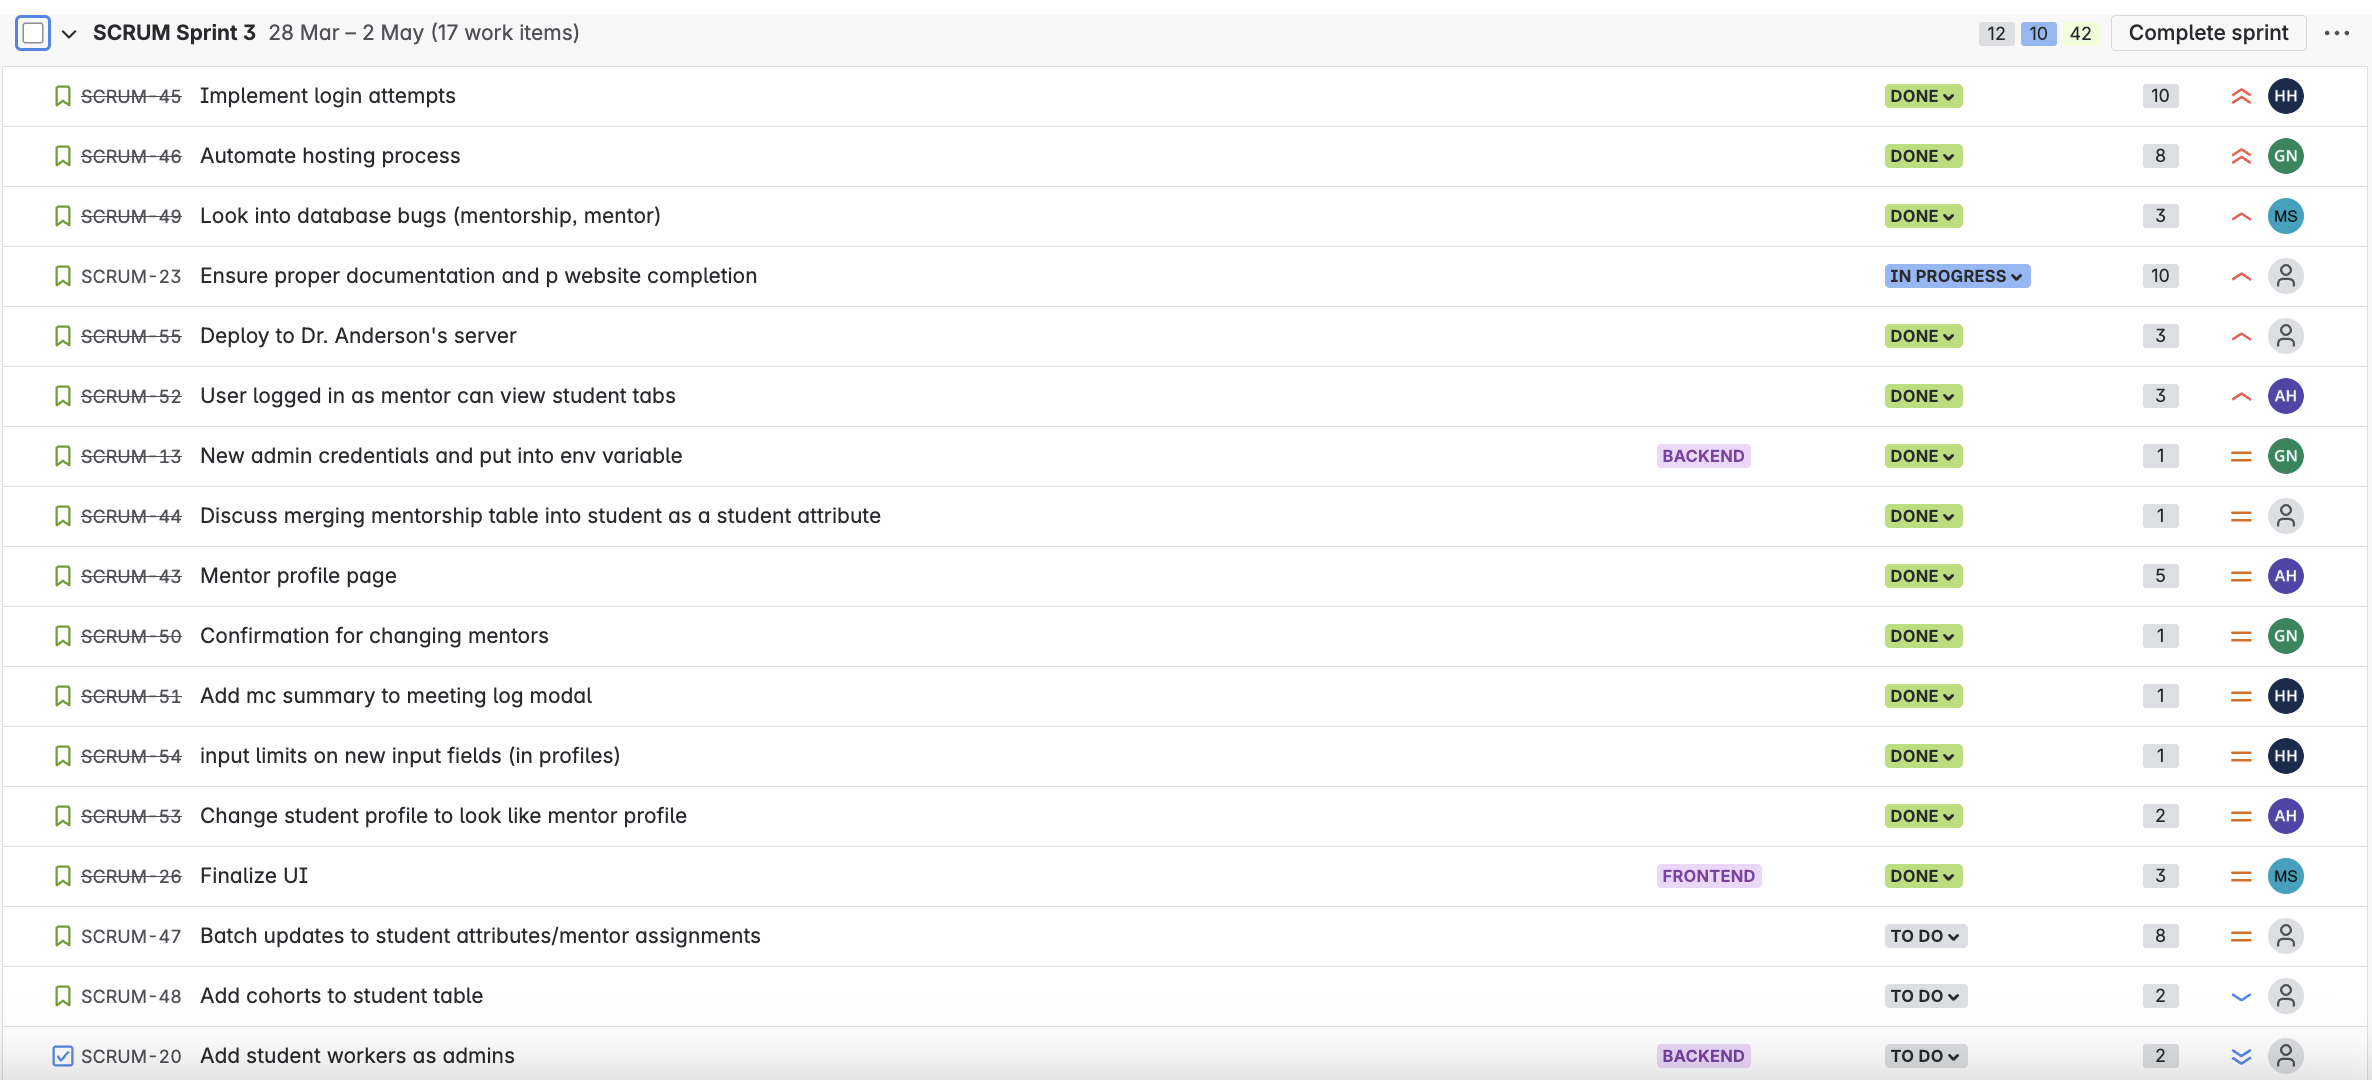Click story bookmark icon next to SCRUM-47
The width and height of the screenshot is (2372, 1080).
coord(62,936)
